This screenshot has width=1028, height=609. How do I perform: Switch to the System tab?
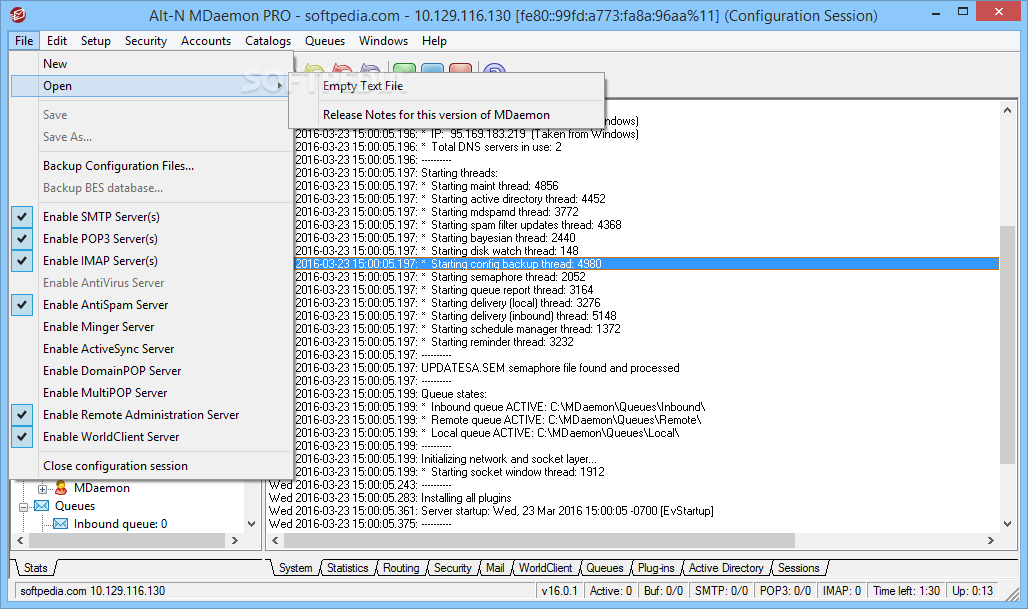tap(295, 568)
